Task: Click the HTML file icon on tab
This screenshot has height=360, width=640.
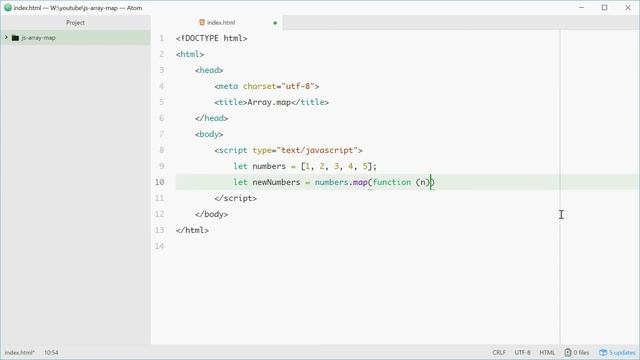Action: point(202,22)
